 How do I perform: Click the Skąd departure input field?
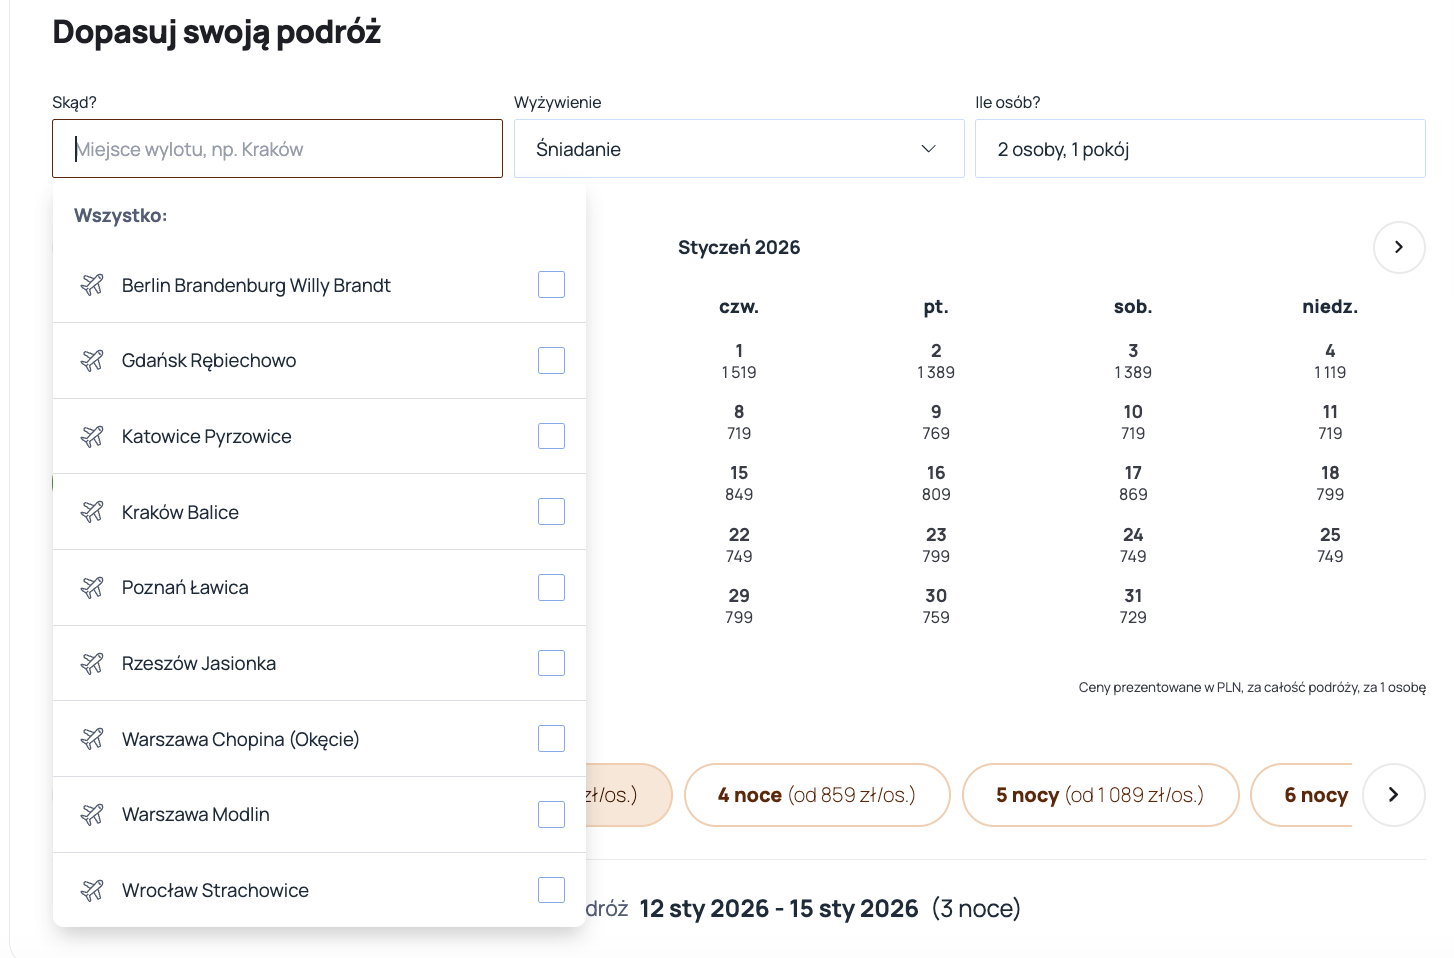[277, 149]
